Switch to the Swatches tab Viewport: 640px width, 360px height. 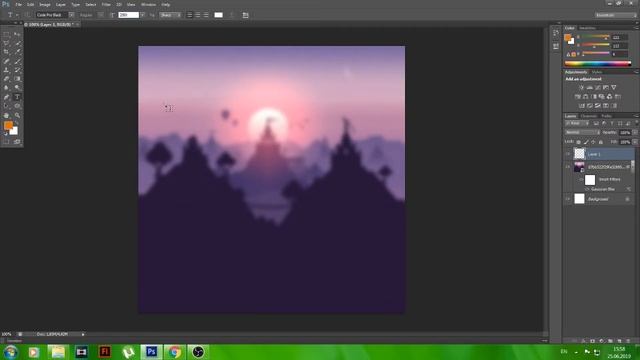point(587,28)
